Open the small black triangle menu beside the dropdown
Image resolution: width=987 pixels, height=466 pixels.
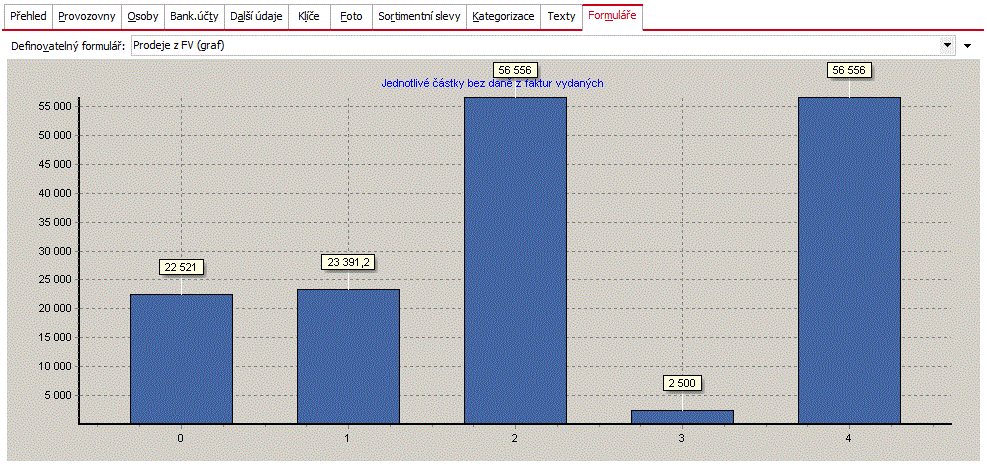pyautogui.click(x=967, y=46)
